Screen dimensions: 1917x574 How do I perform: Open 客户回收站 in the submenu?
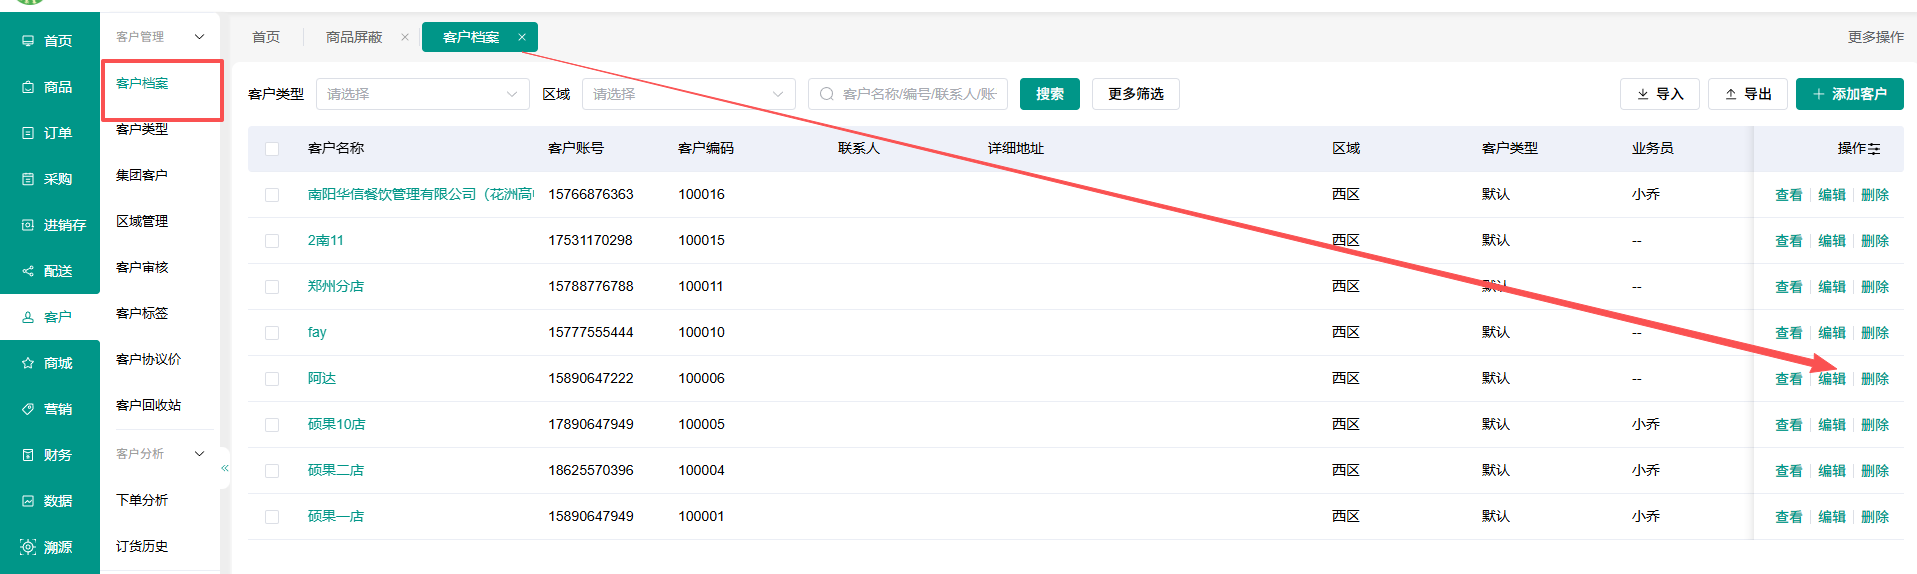[149, 405]
